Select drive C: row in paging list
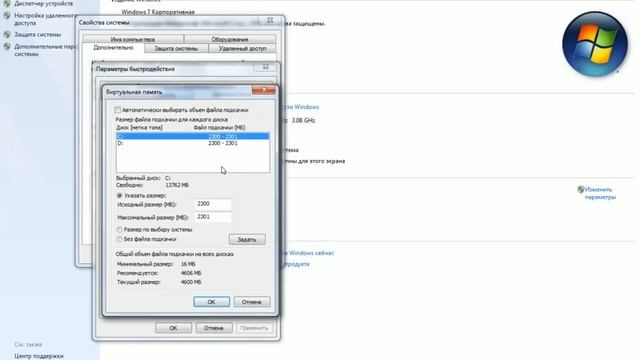This screenshot has width=640, height=360. (x=193, y=136)
